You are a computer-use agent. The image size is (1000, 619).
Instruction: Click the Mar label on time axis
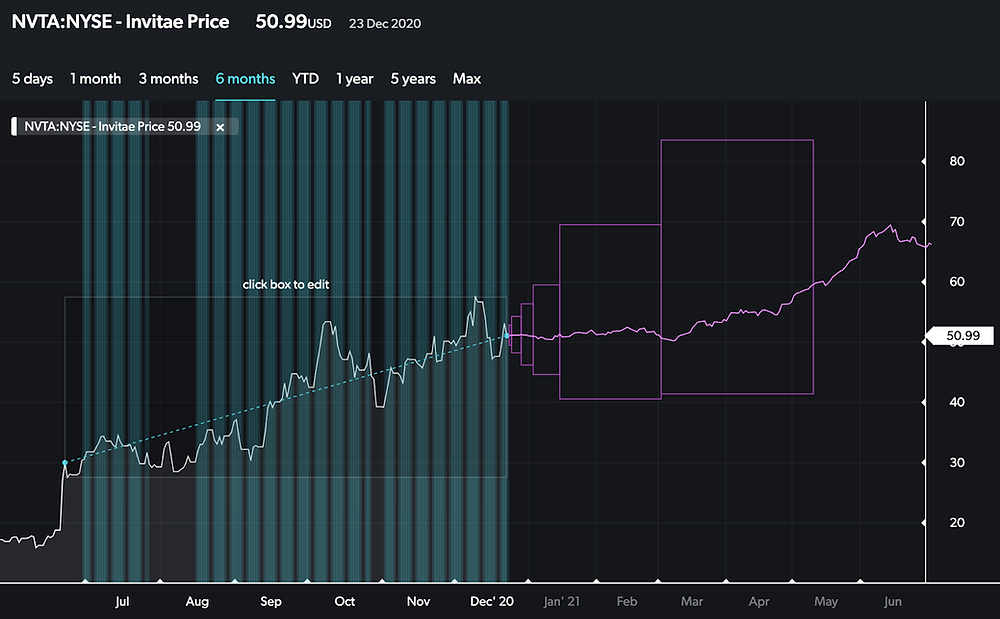[x=692, y=601]
